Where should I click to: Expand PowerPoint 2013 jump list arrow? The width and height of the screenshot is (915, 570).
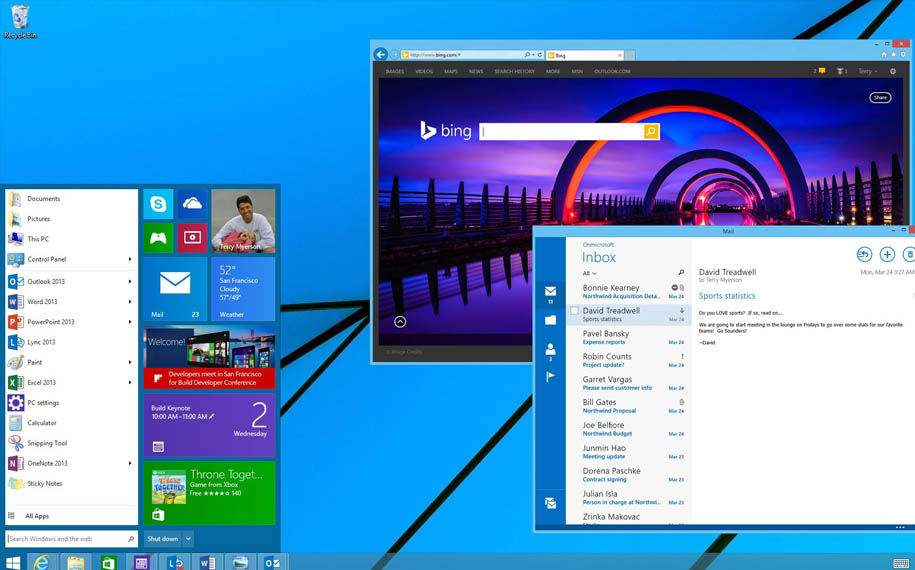coord(130,322)
